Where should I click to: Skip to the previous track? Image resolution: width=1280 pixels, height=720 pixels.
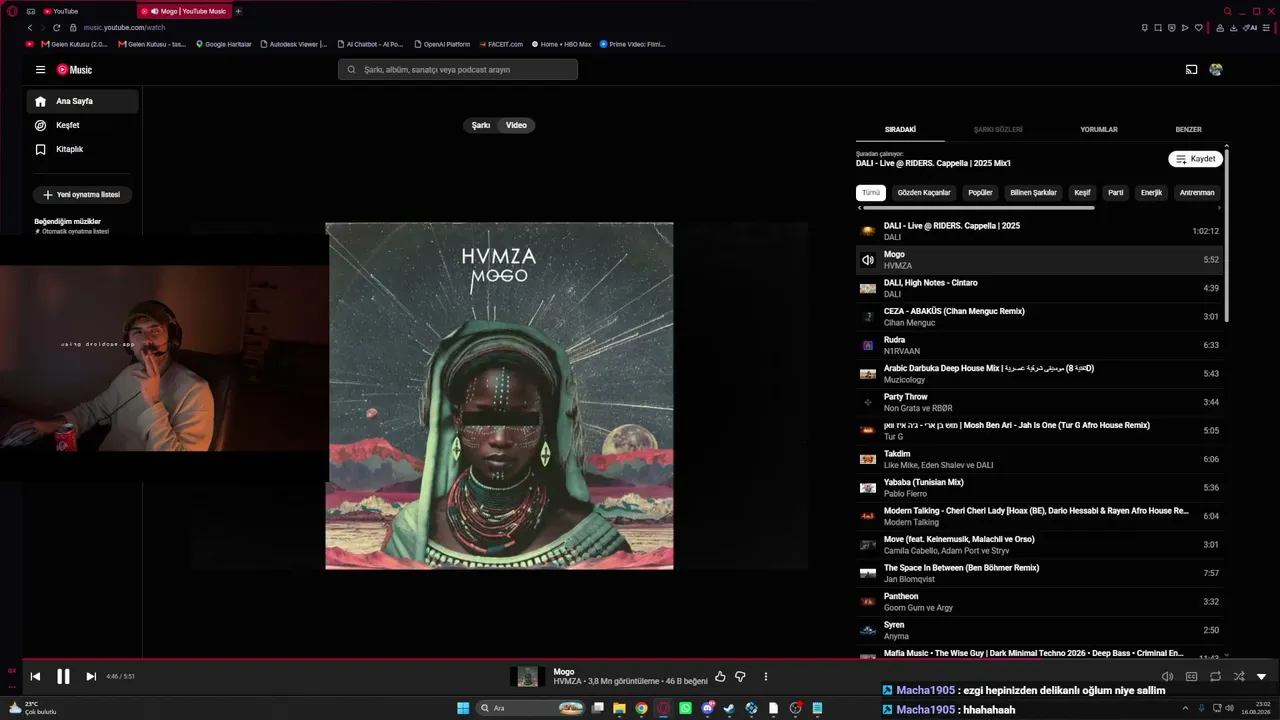point(35,677)
